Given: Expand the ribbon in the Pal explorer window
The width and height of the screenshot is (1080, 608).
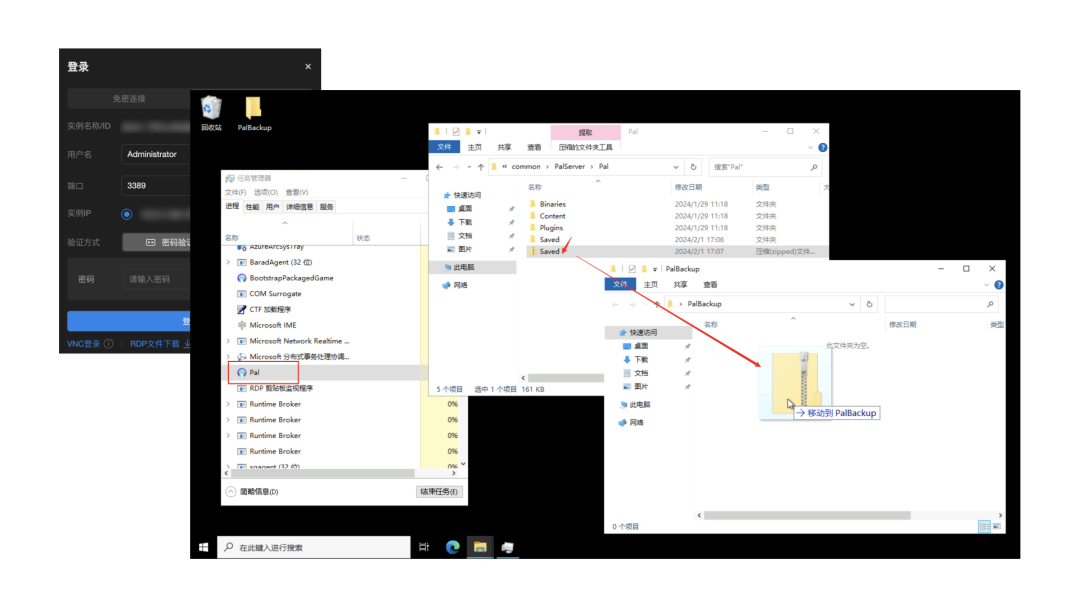Looking at the screenshot, I should tap(810, 147).
